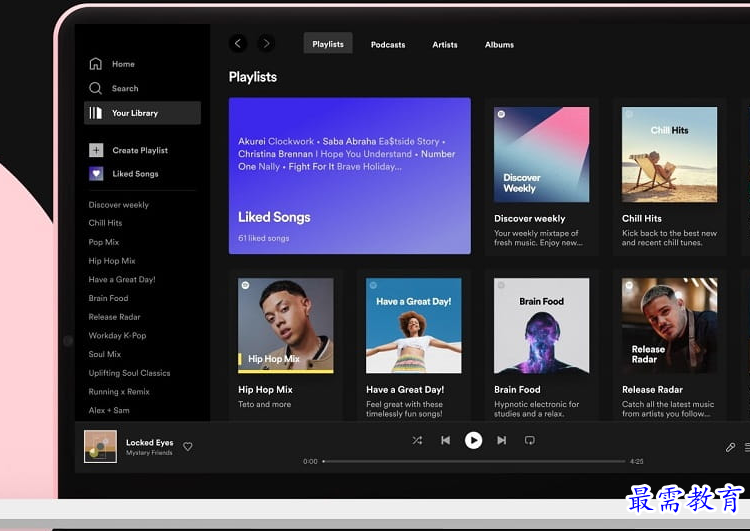Click the Discover weekly card title
750x531 pixels.
[x=529, y=219]
